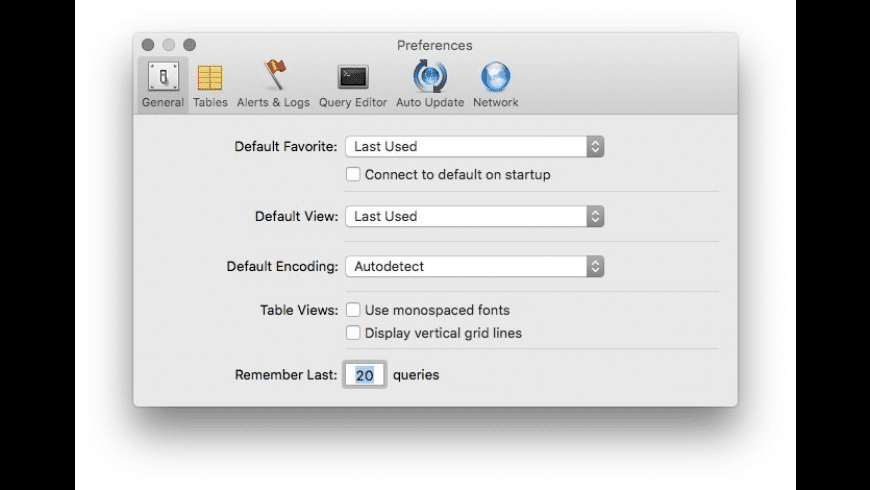870x490 pixels.
Task: Enable Connect to default on startup
Action: (353, 175)
